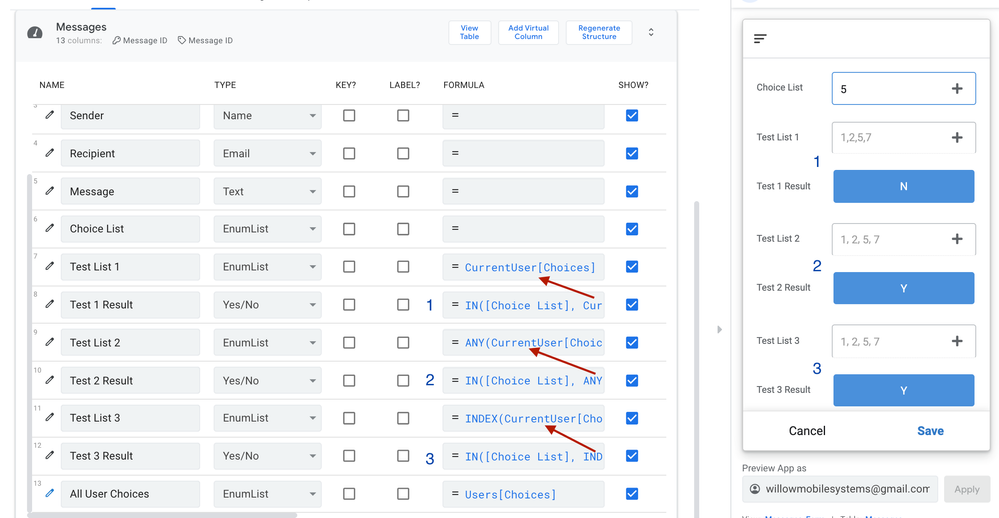The width and height of the screenshot is (999, 518).
Task: Toggle the Test 2 Result Y button
Action: 903,288
